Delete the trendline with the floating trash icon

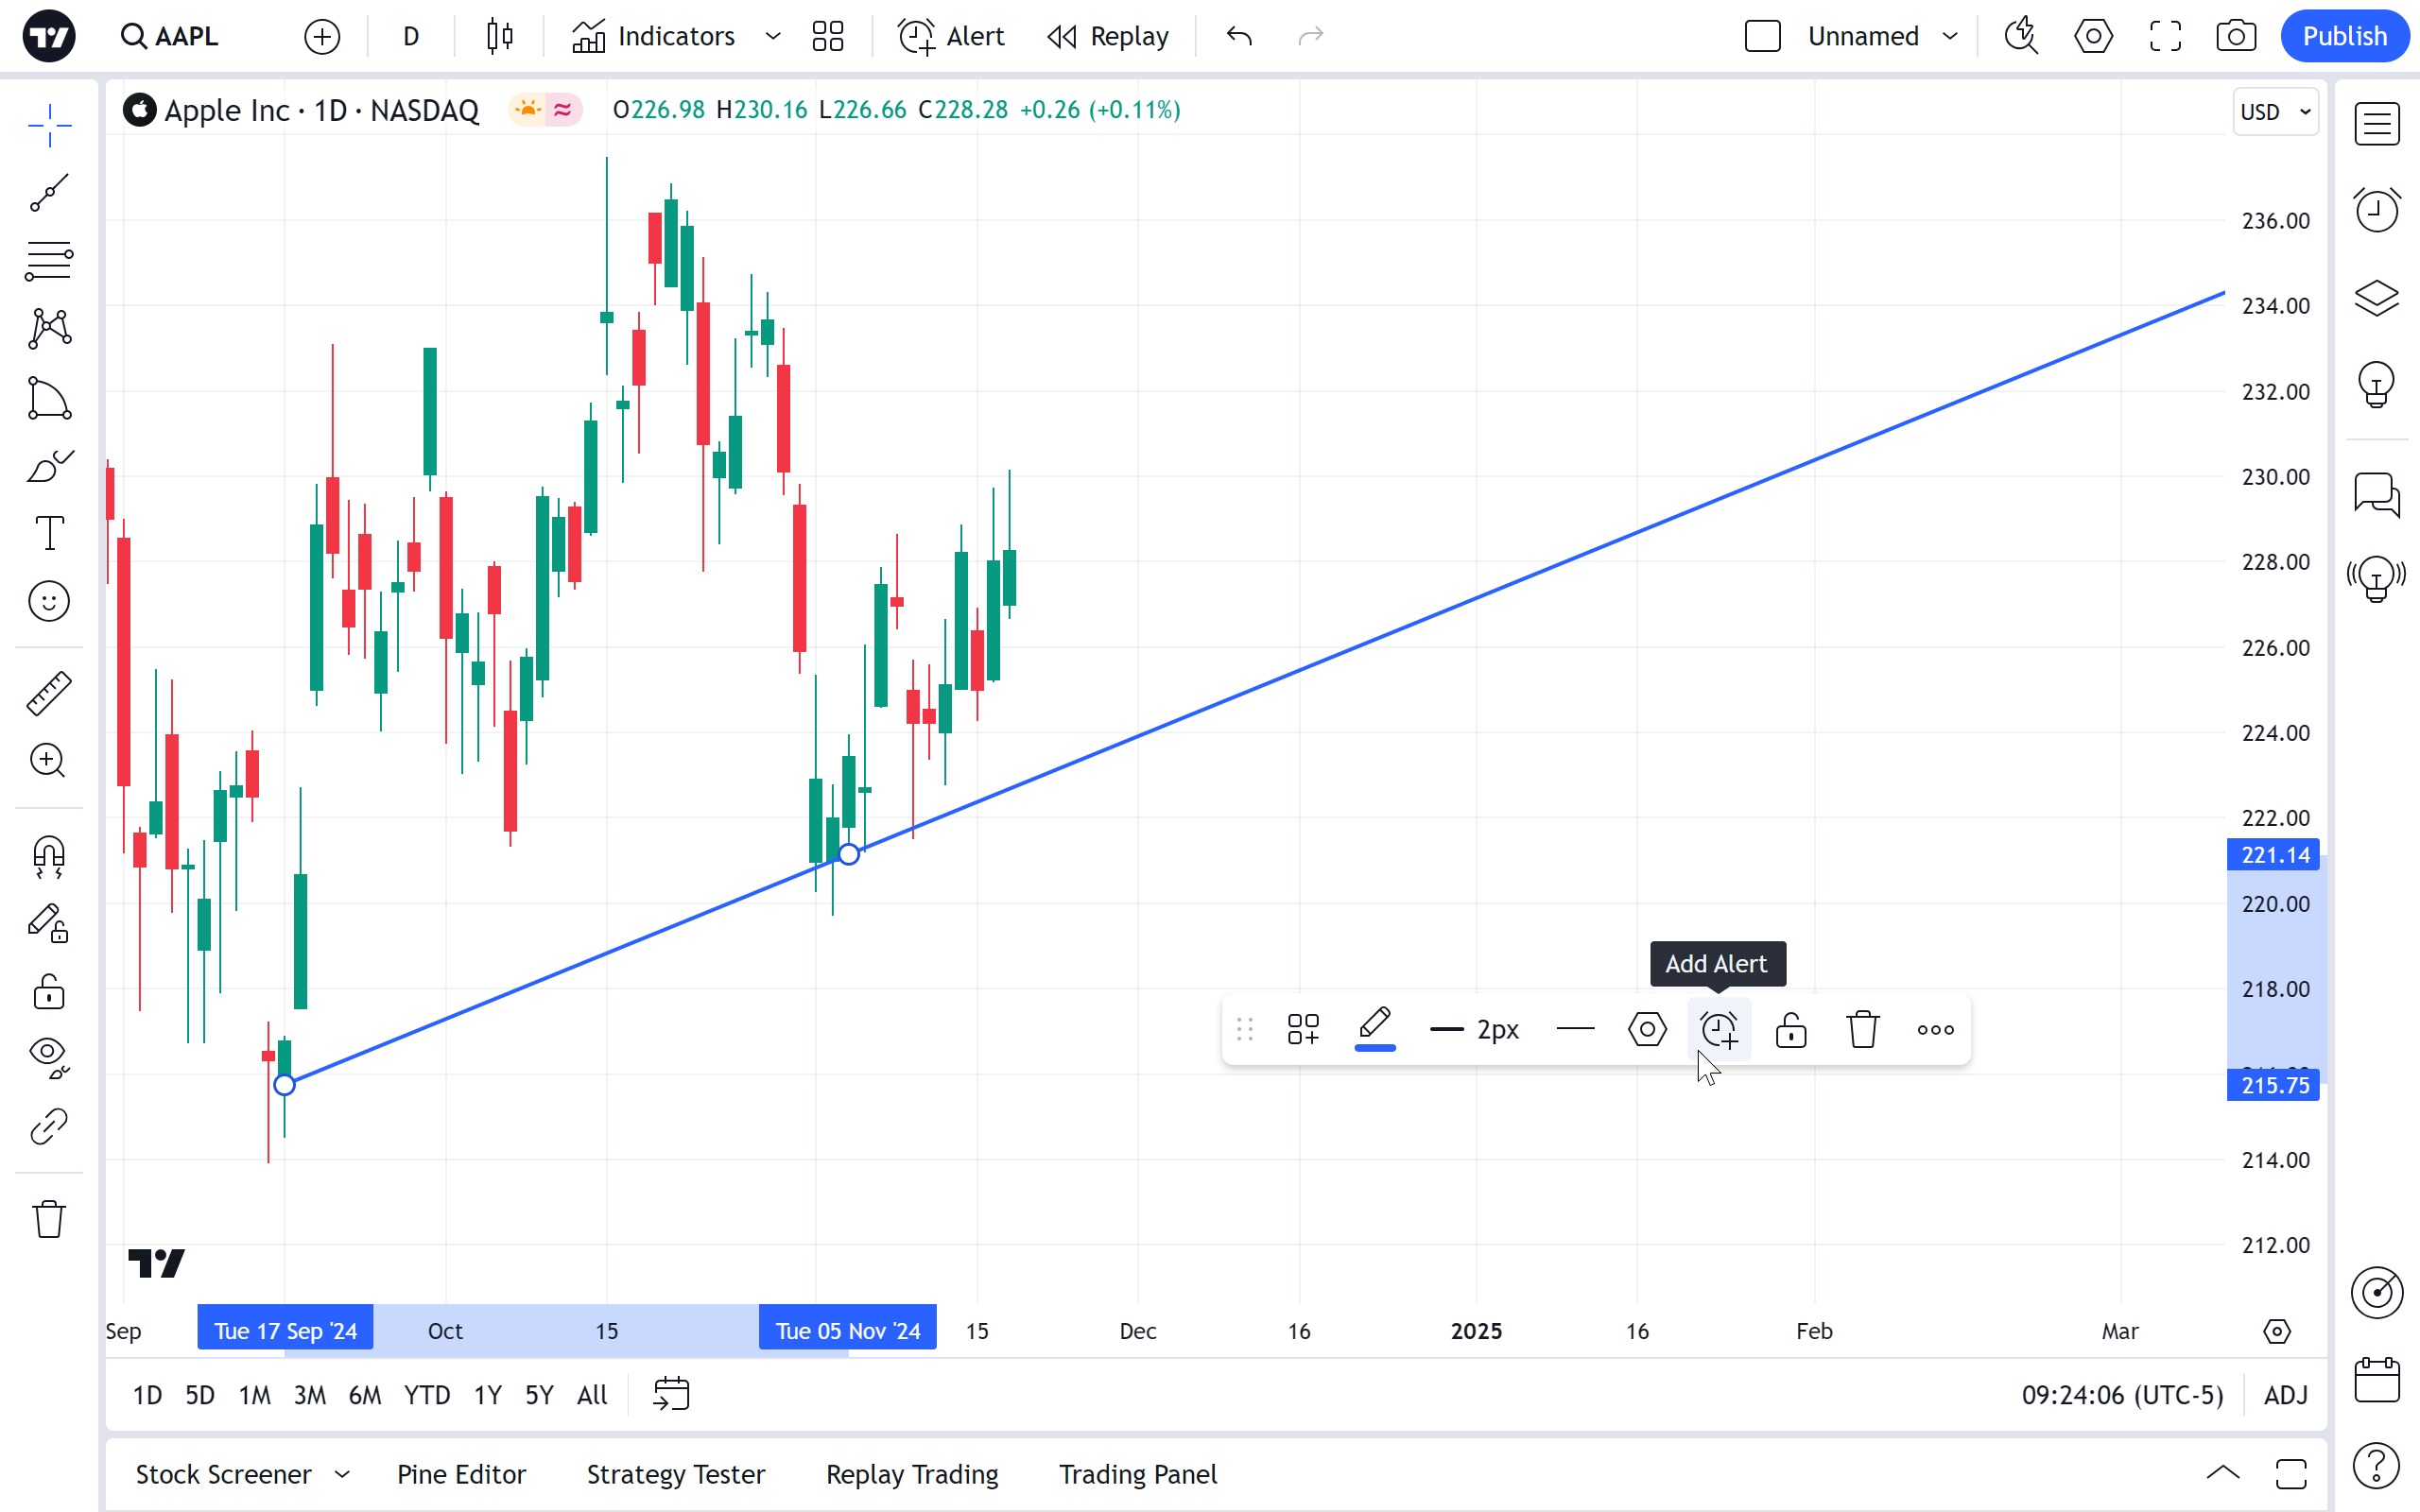[x=1862, y=1029]
